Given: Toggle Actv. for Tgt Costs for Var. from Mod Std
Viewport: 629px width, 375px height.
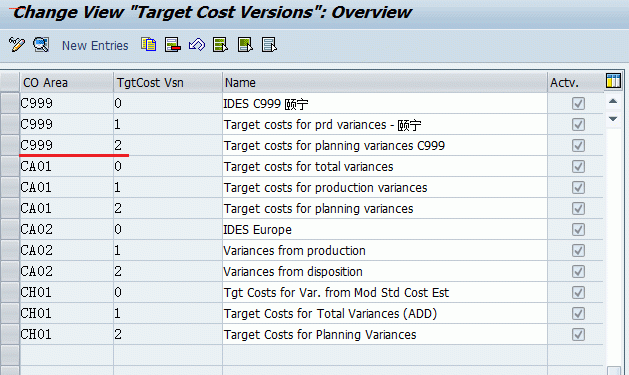Looking at the screenshot, I should tap(578, 292).
